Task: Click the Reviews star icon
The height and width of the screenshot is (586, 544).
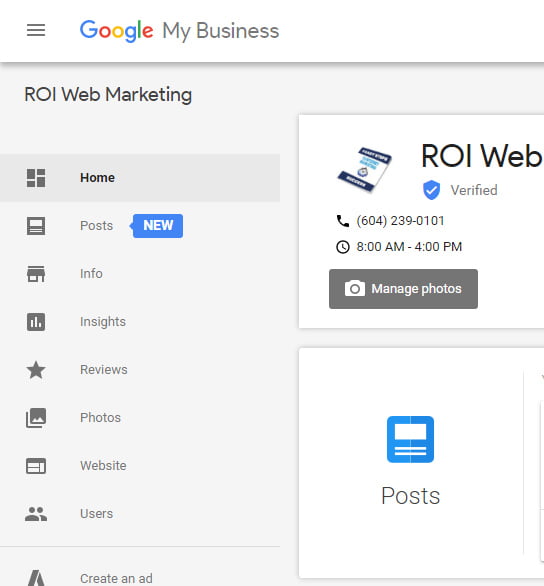Action: [x=36, y=370]
